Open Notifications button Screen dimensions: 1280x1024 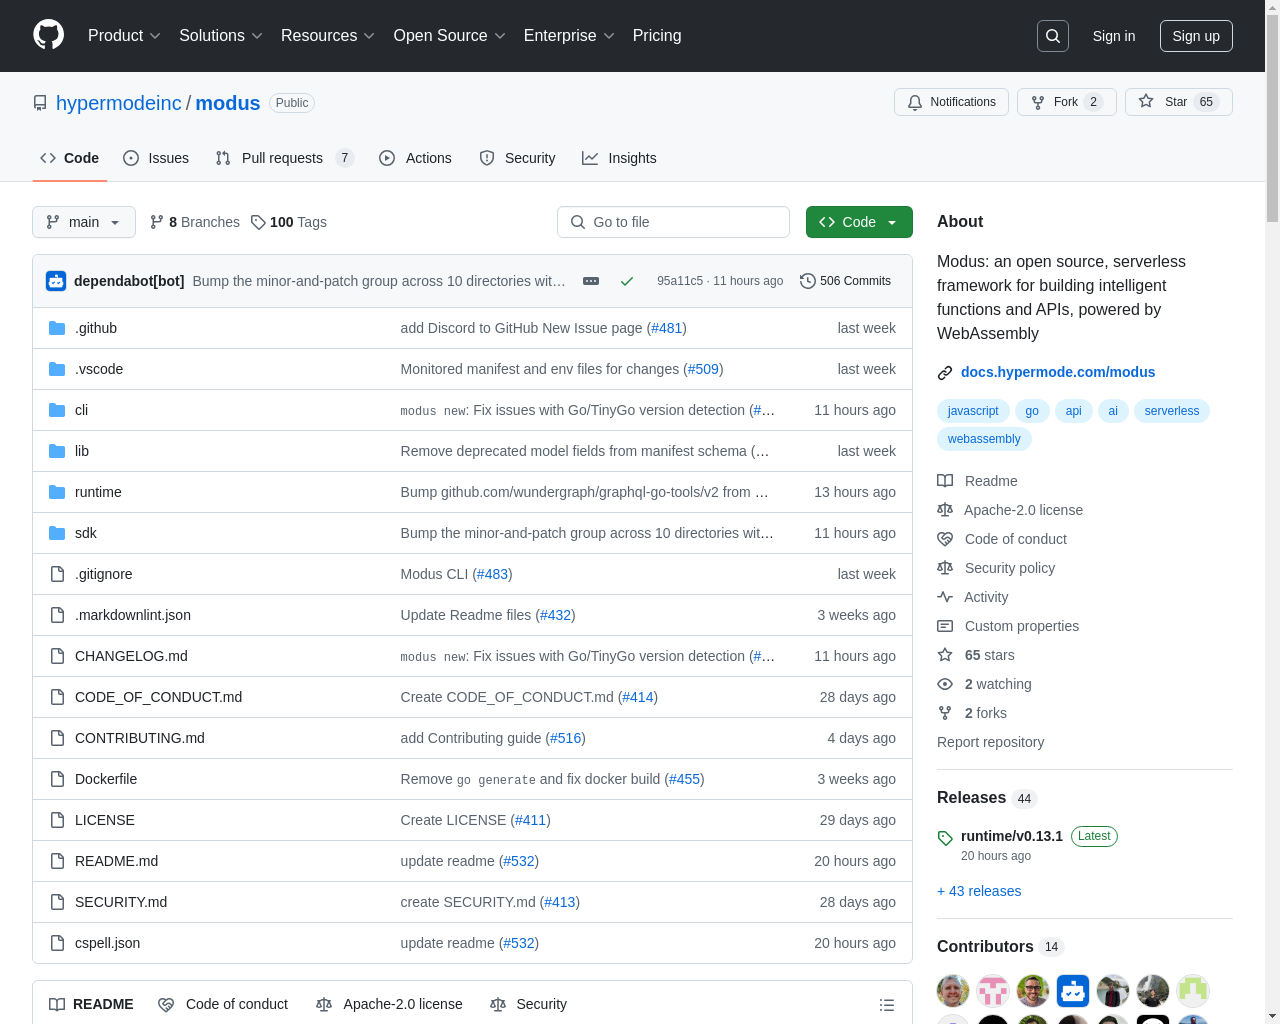[951, 102]
